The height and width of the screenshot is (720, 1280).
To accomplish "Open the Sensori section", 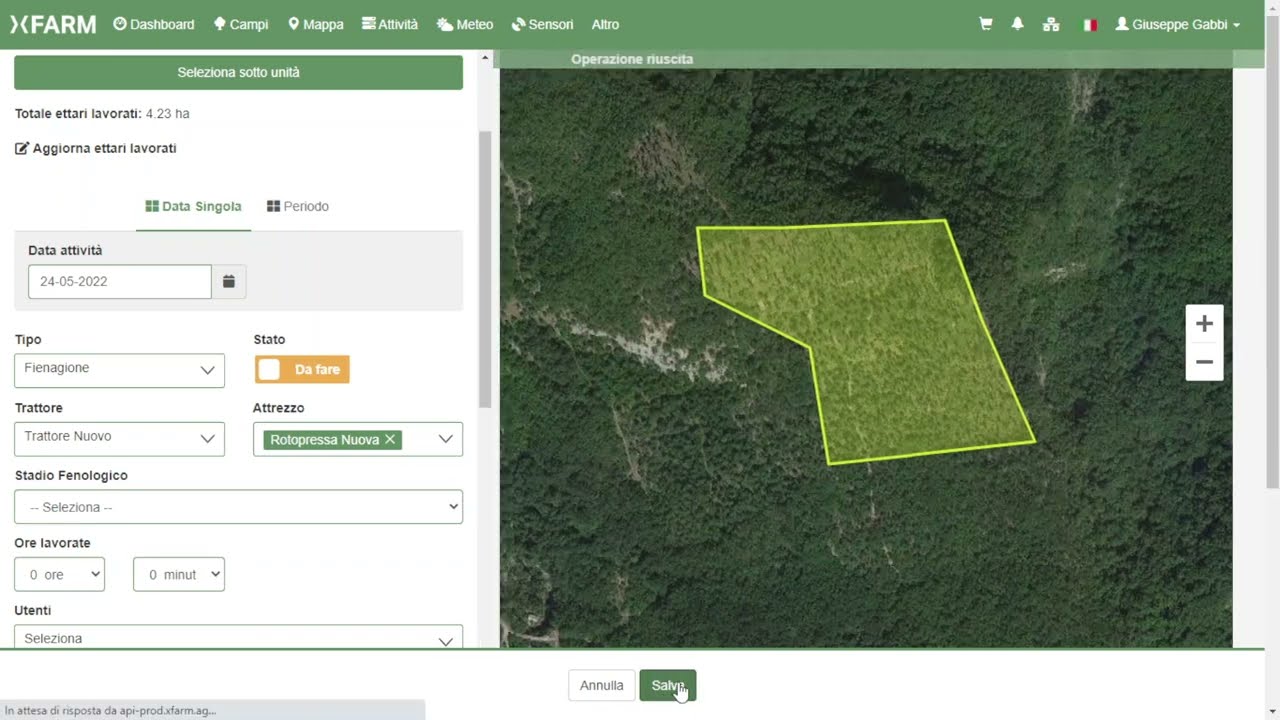I will click(x=542, y=24).
